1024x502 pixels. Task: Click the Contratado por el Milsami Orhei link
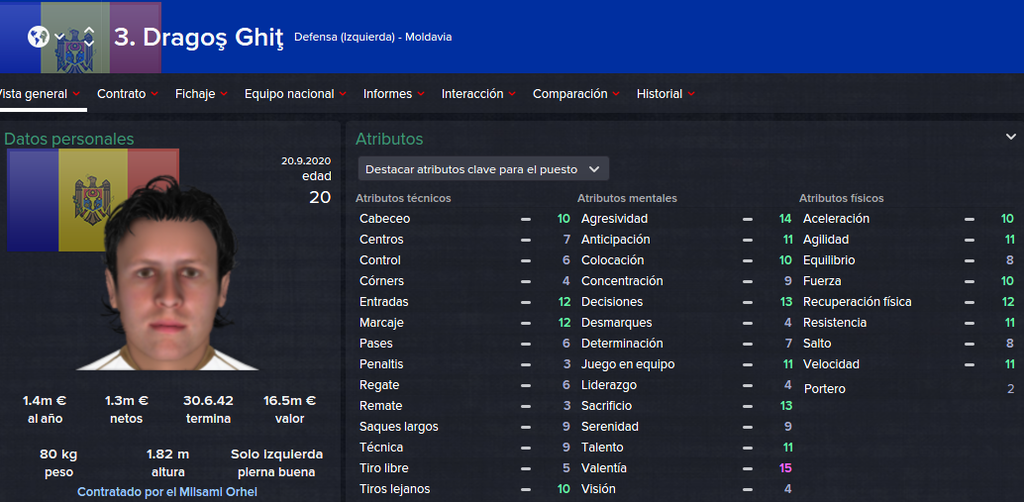coord(167,492)
